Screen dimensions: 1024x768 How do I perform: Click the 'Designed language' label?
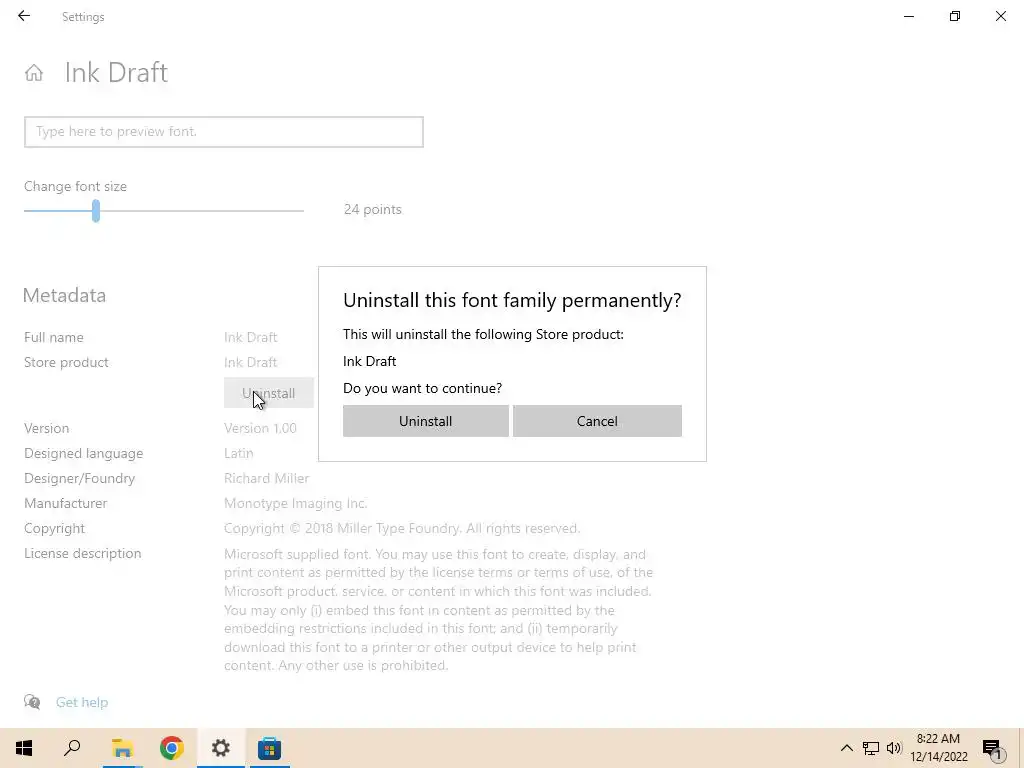click(84, 453)
